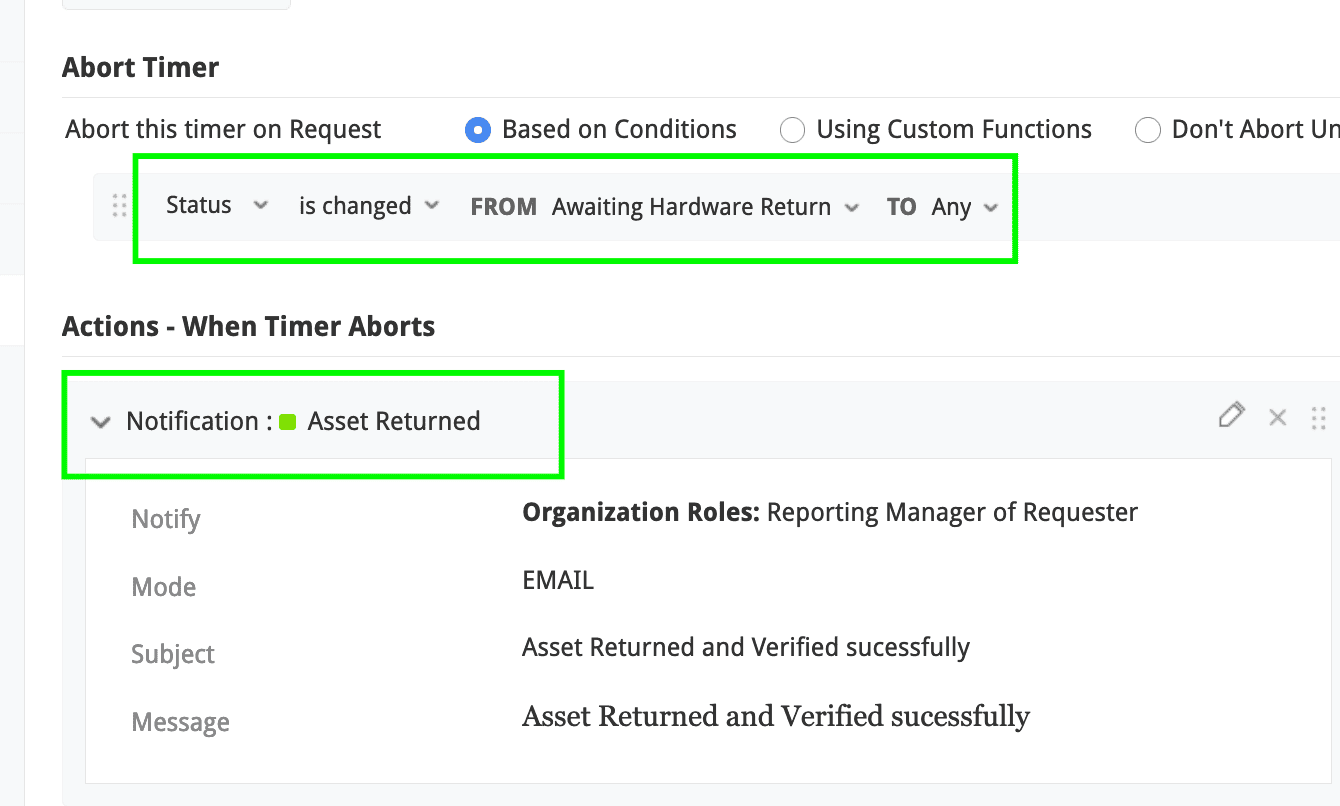Choose the Using Custom Functions option
Viewport: 1340px width, 806px height.
tap(792, 130)
